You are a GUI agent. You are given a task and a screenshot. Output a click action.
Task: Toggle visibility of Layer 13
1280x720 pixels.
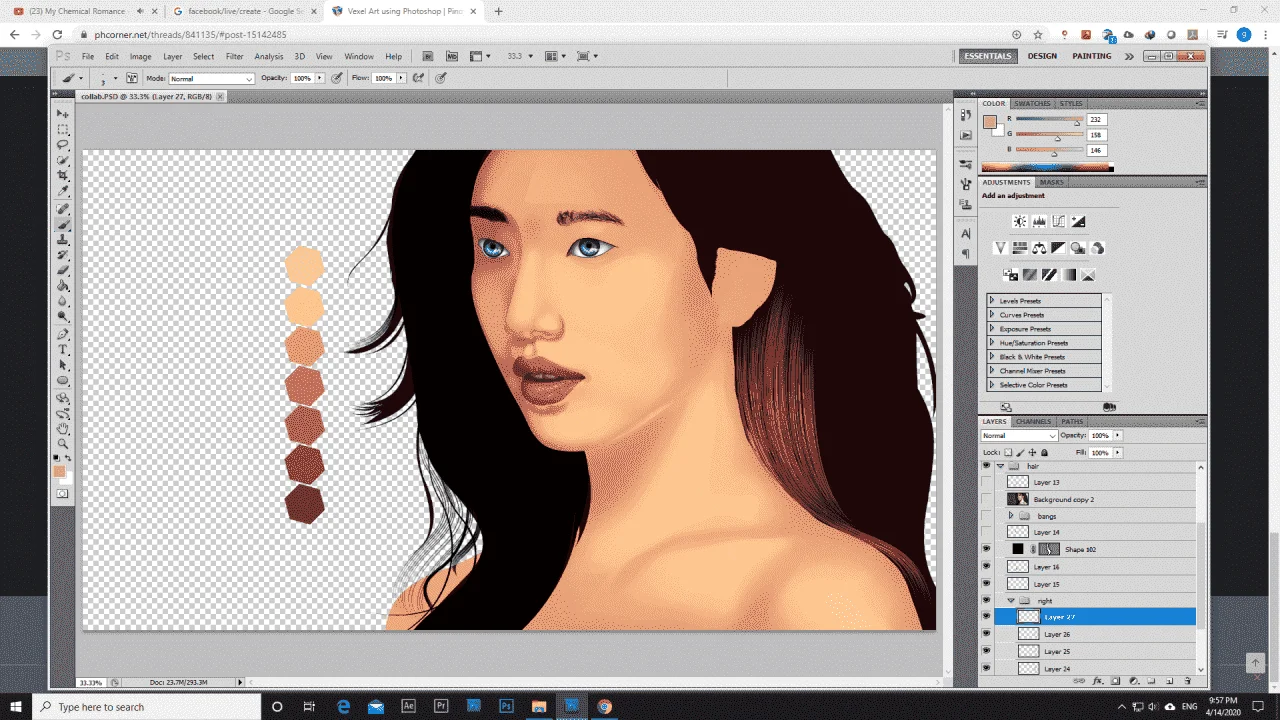click(987, 483)
